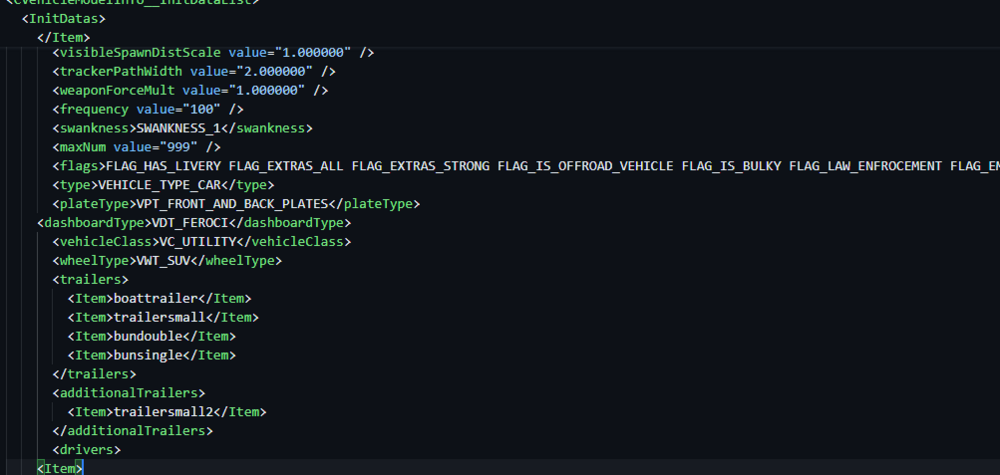Click VEHICLE_TYPE_CAR text
The image size is (1000, 475).
(x=159, y=185)
